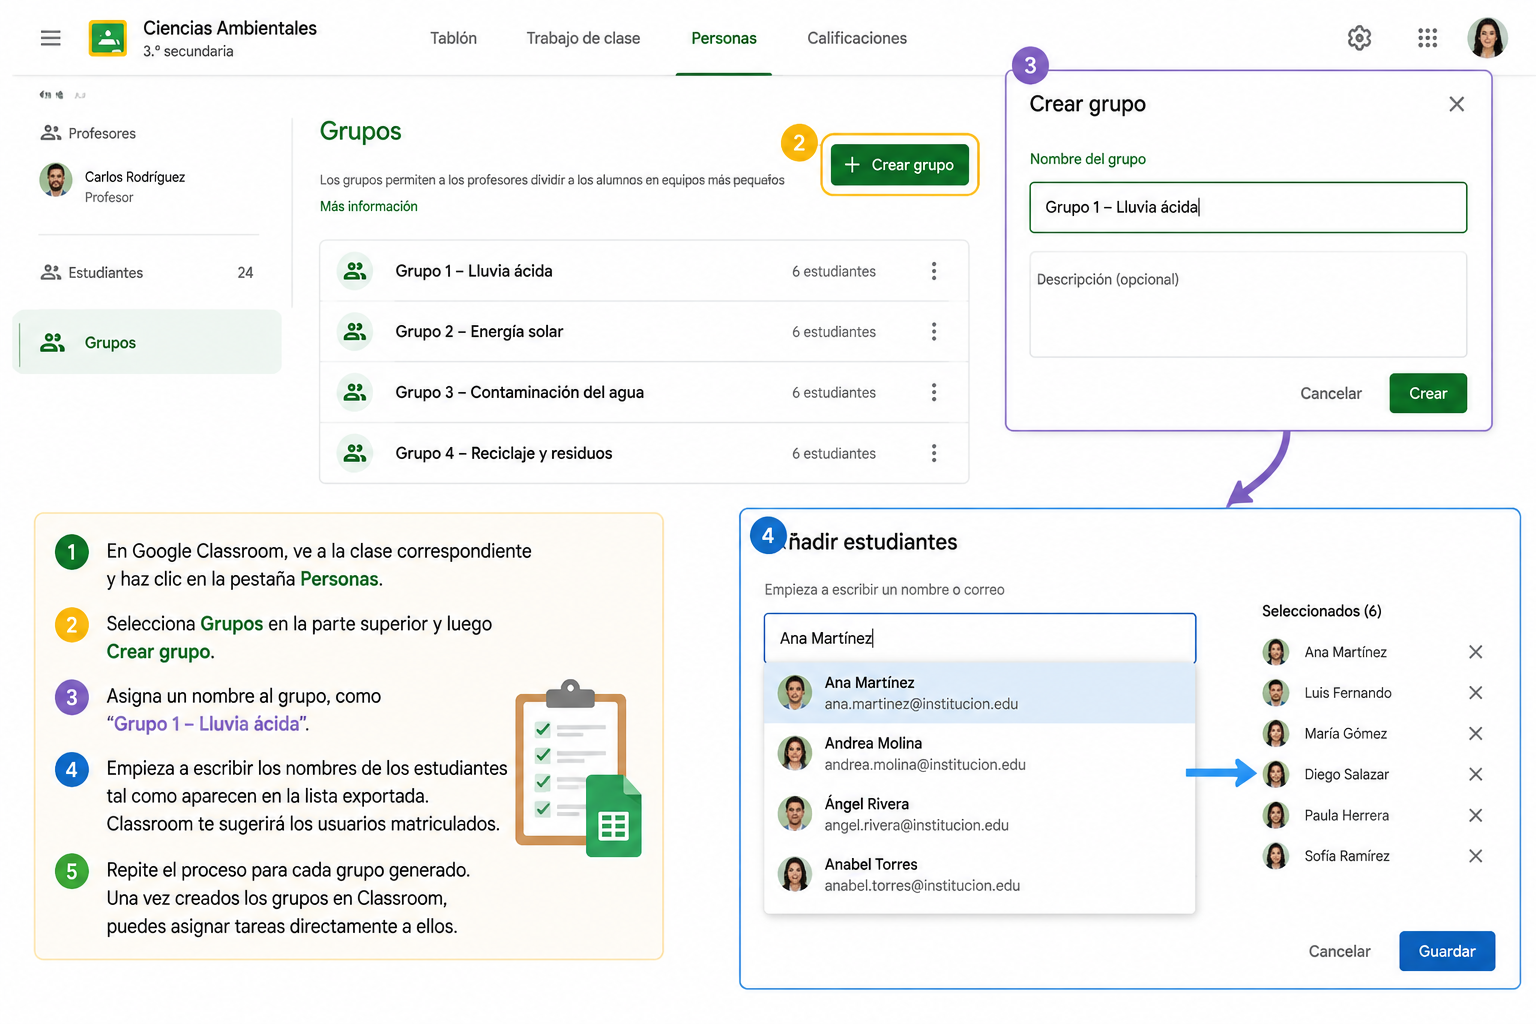1536x1024 pixels.
Task: Switch to the Trabajo de clase tab
Action: 583,38
